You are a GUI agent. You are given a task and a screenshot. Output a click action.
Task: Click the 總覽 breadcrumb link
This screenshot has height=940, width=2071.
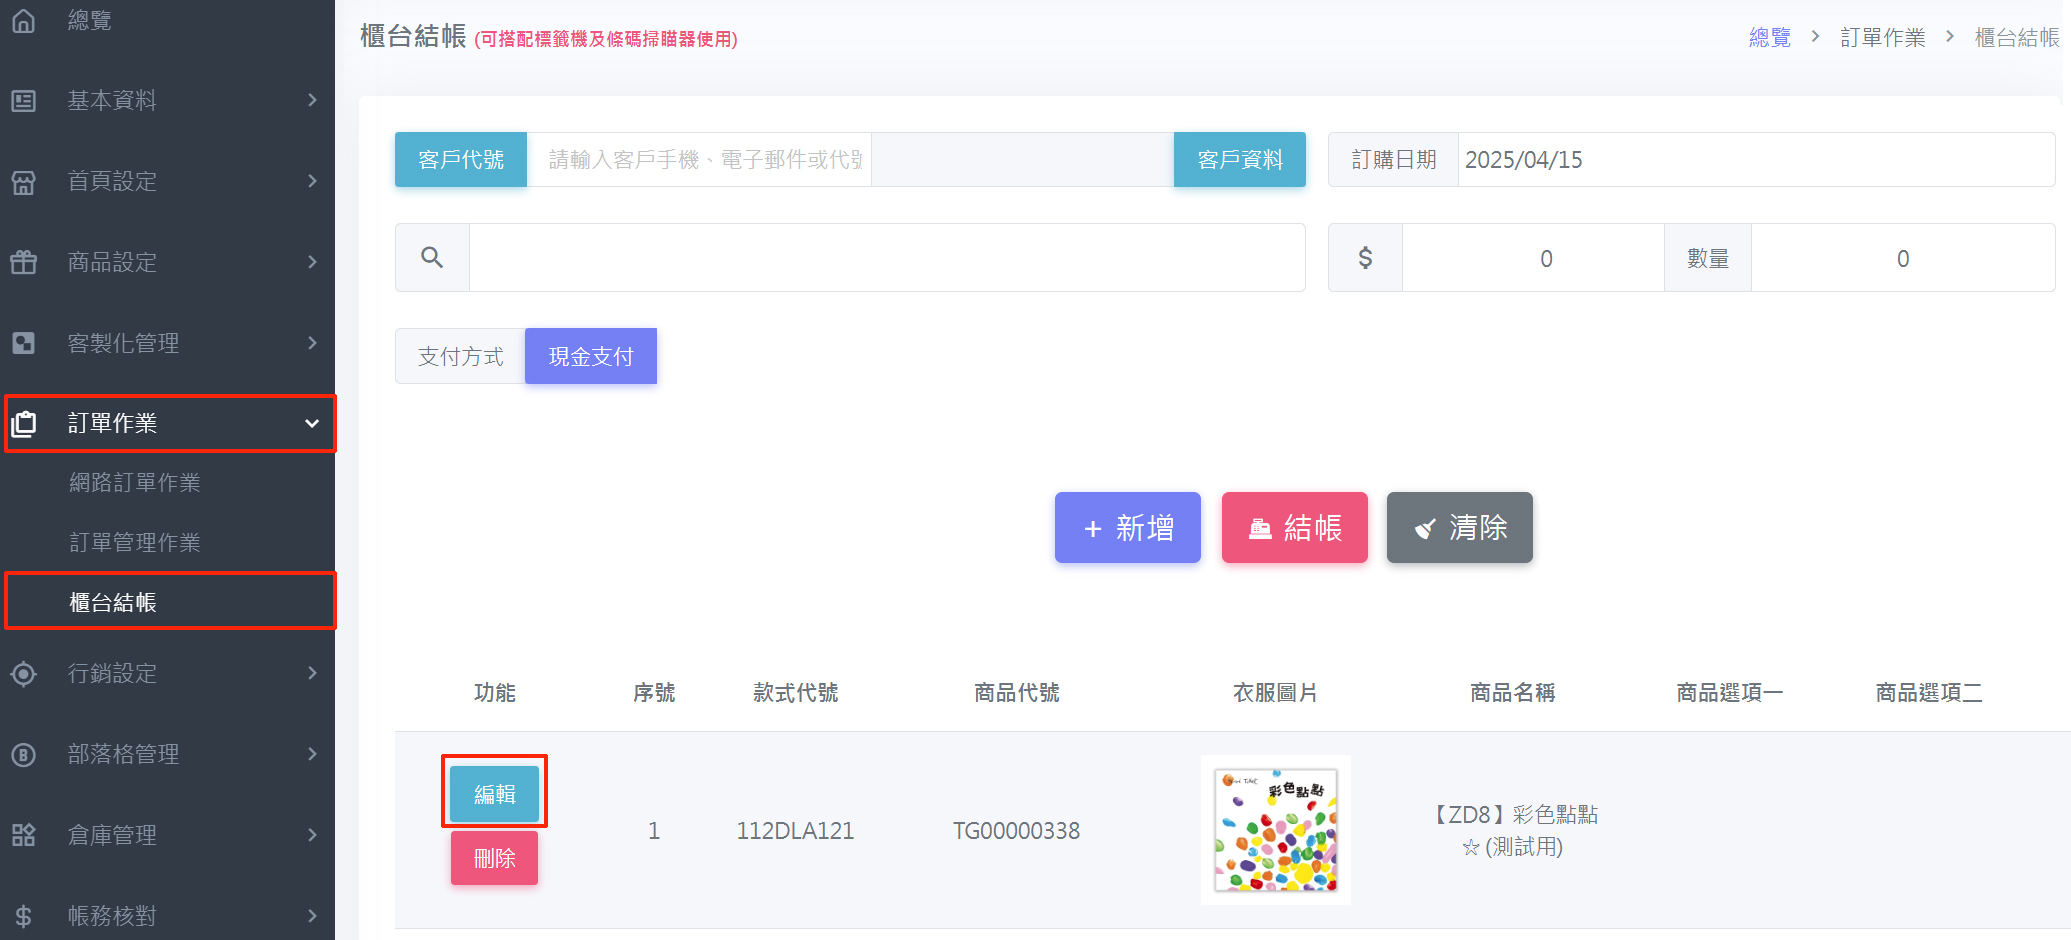coord(1769,38)
